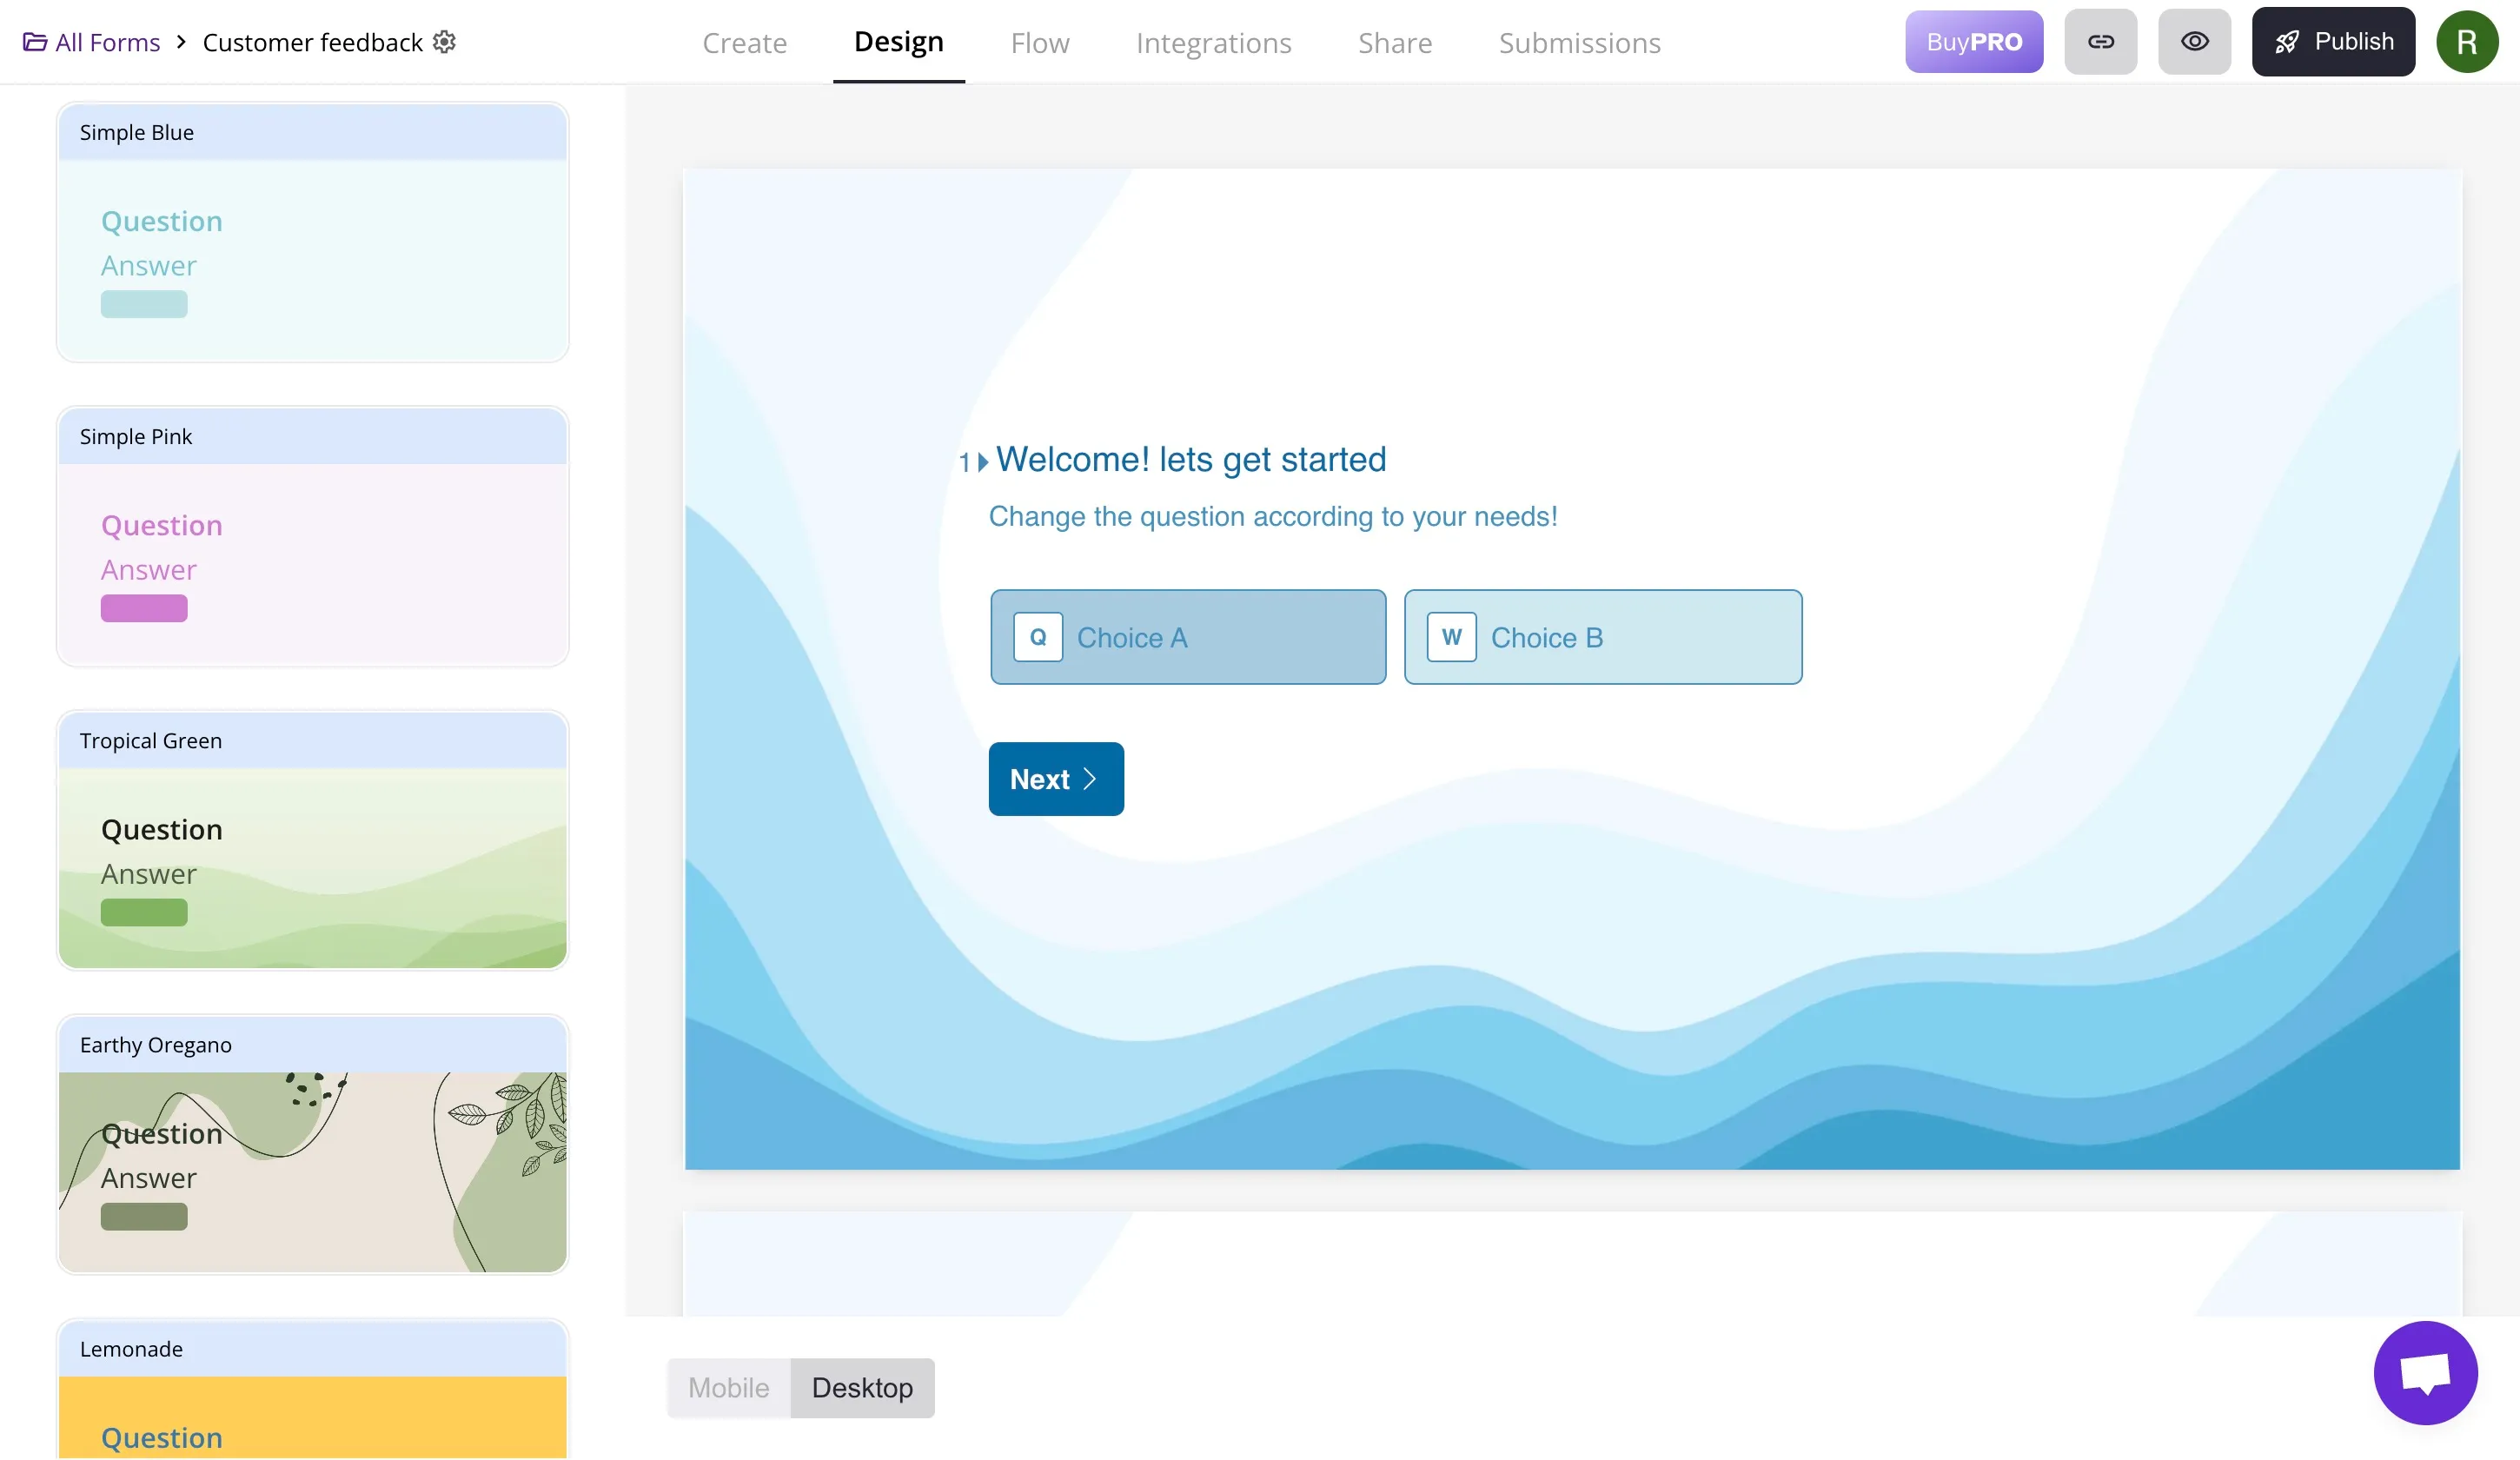Image resolution: width=2520 pixels, height=1460 pixels.
Task: Click the Next arrow chevron button
Action: click(1090, 779)
